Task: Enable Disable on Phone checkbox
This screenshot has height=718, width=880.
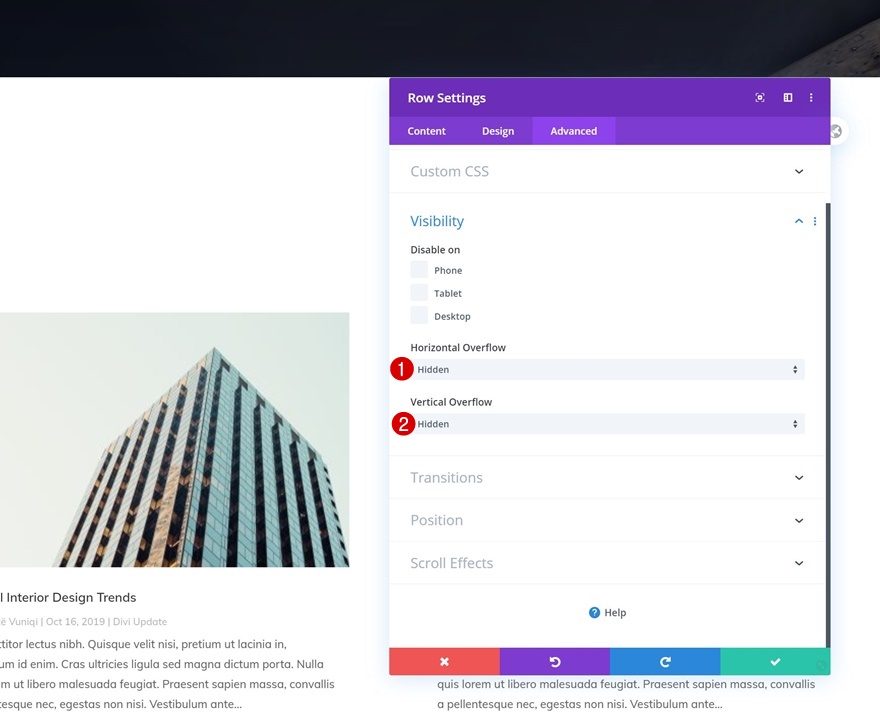Action: (x=419, y=270)
